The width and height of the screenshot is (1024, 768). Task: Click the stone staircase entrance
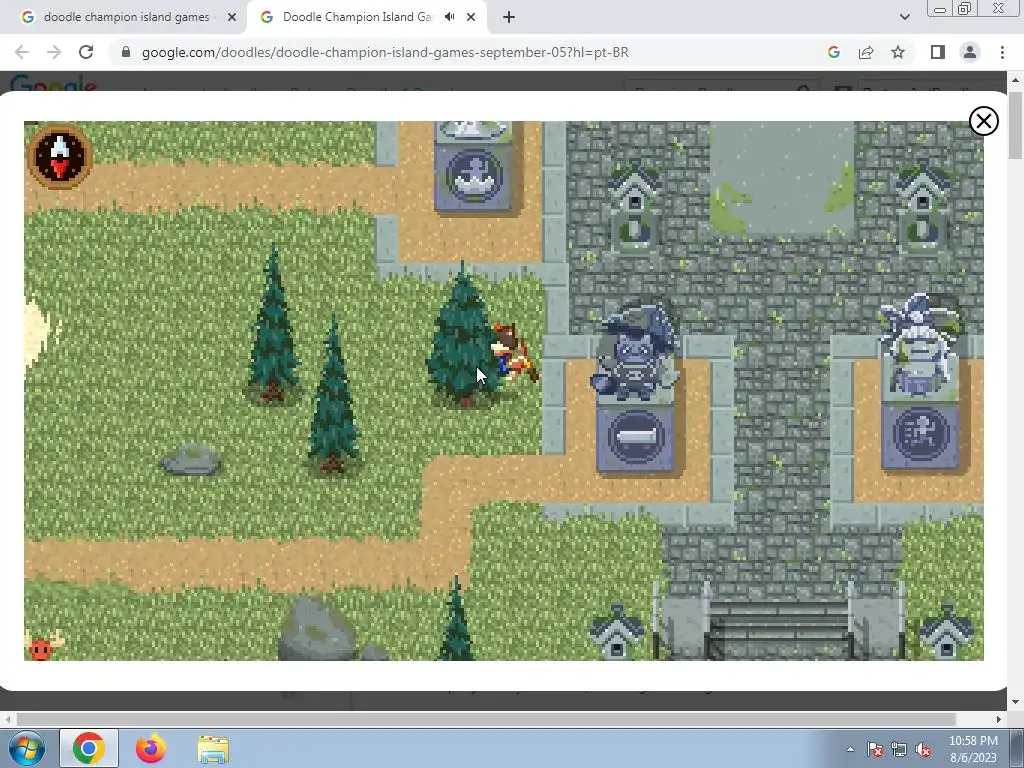tap(778, 628)
